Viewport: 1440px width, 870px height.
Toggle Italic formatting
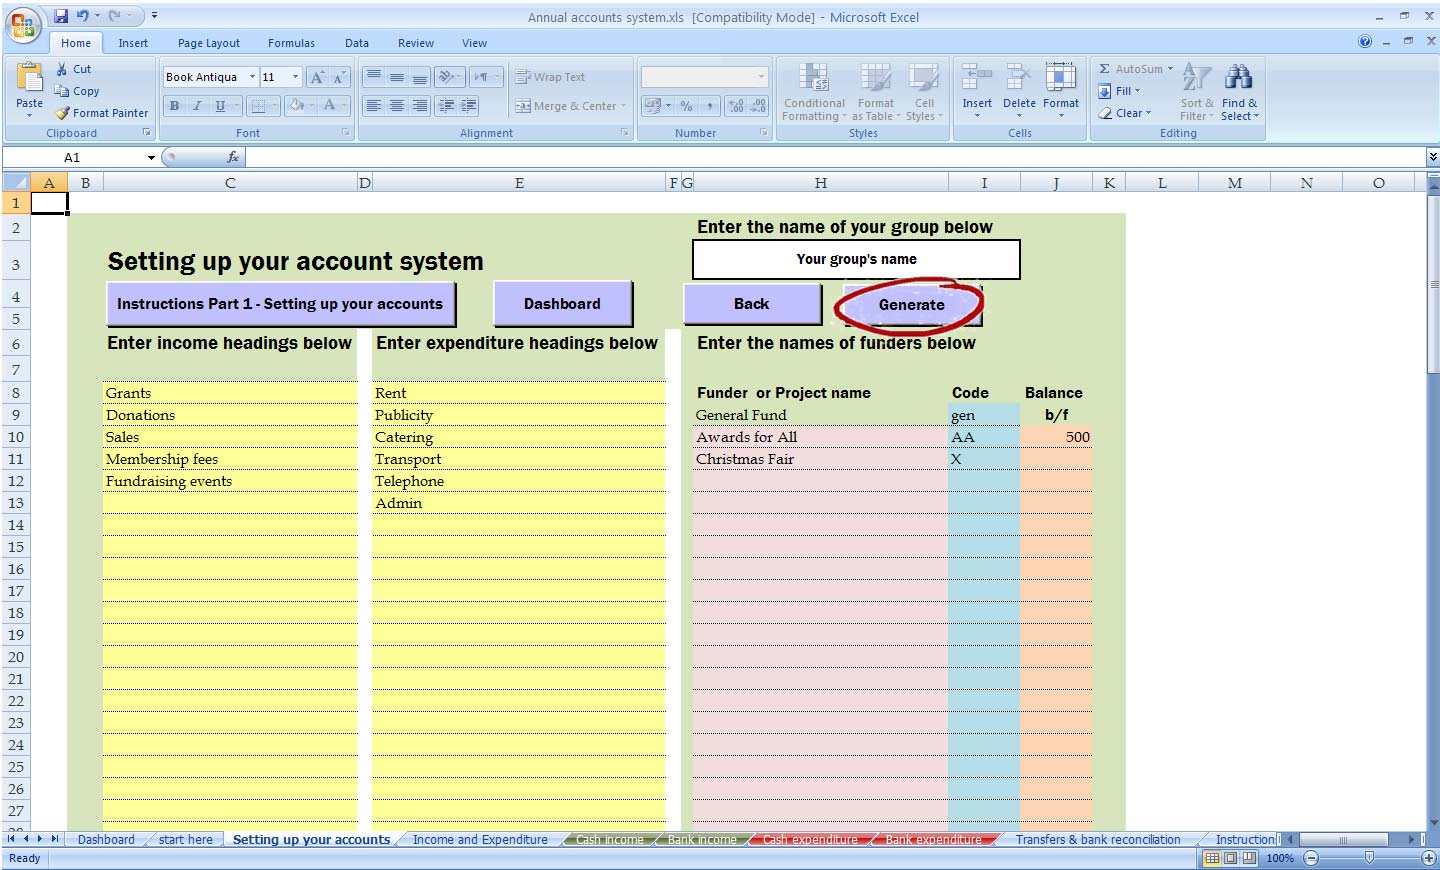click(197, 106)
